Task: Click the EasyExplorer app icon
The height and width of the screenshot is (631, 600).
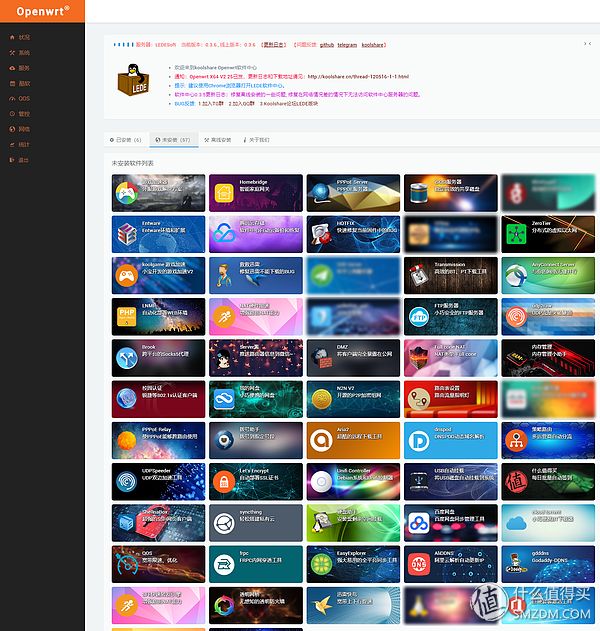Action: [x=321, y=560]
